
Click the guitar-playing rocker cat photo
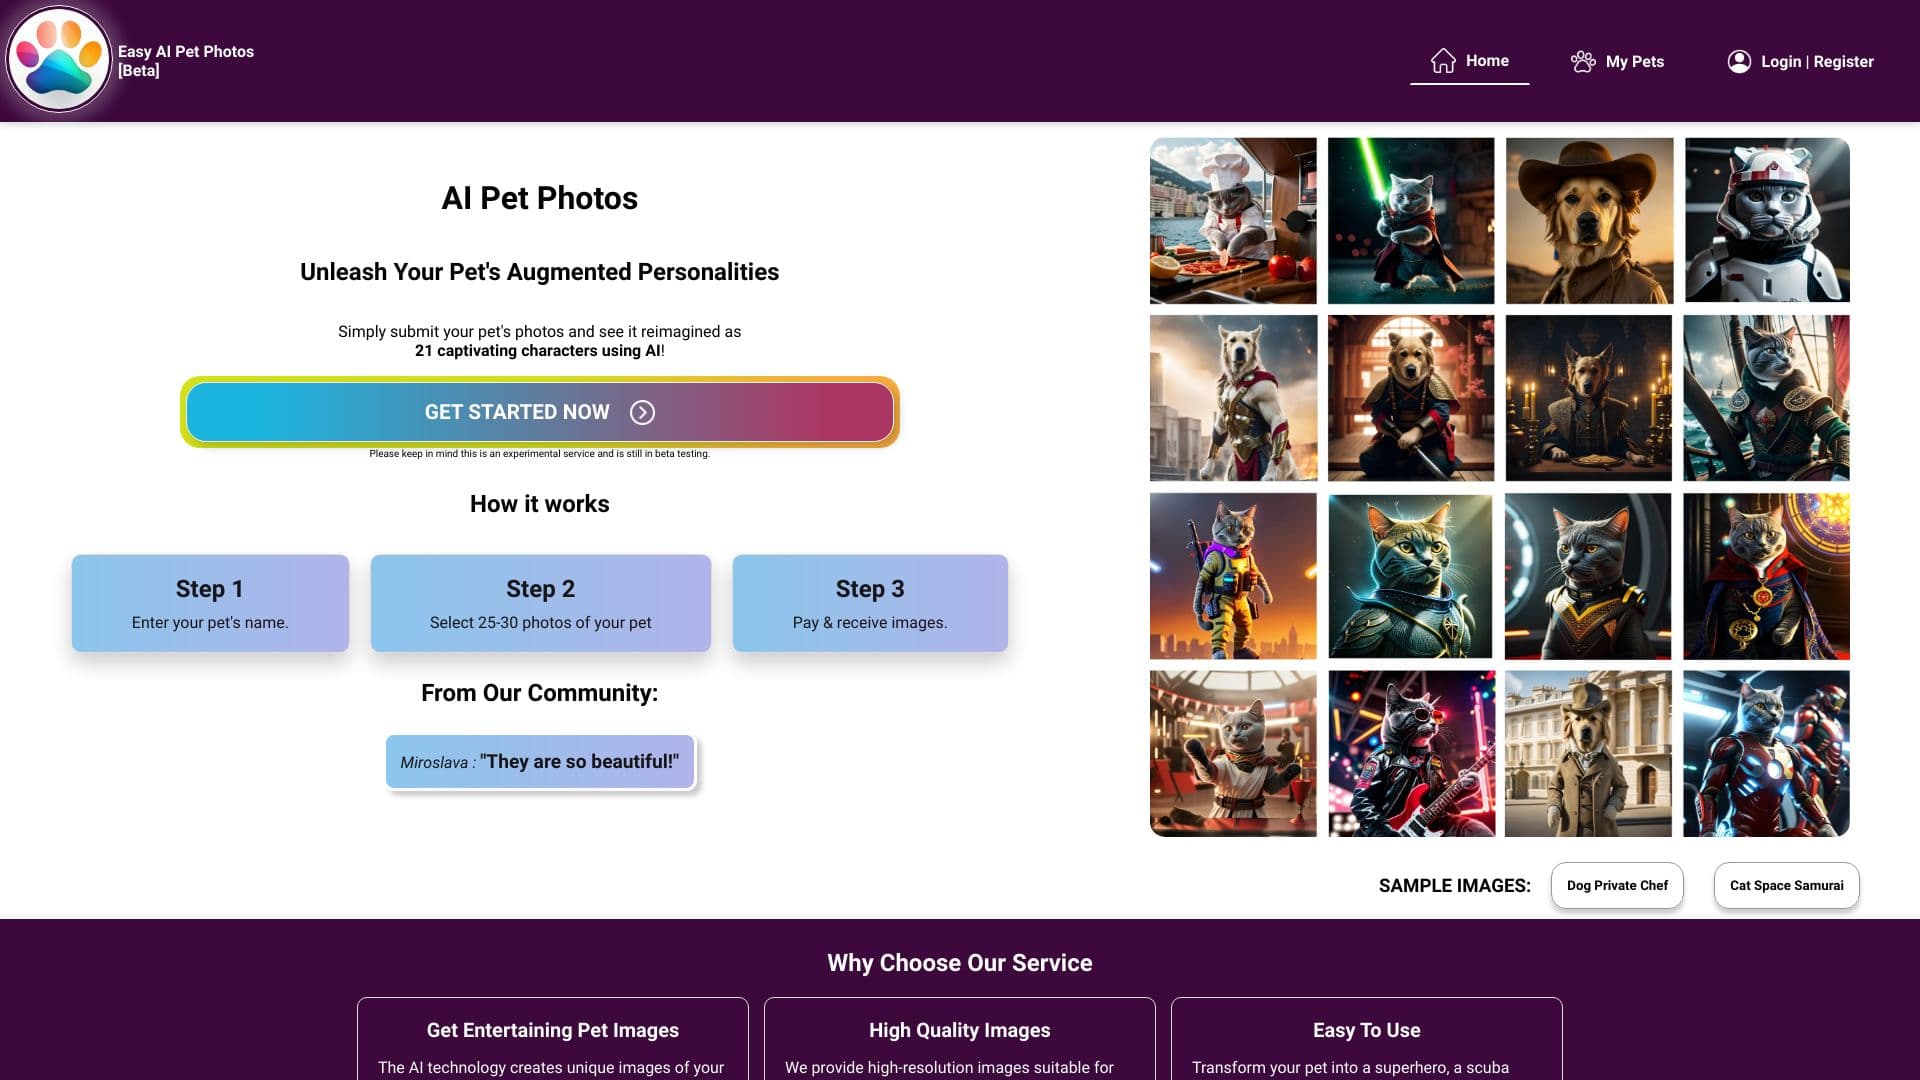[1410, 752]
